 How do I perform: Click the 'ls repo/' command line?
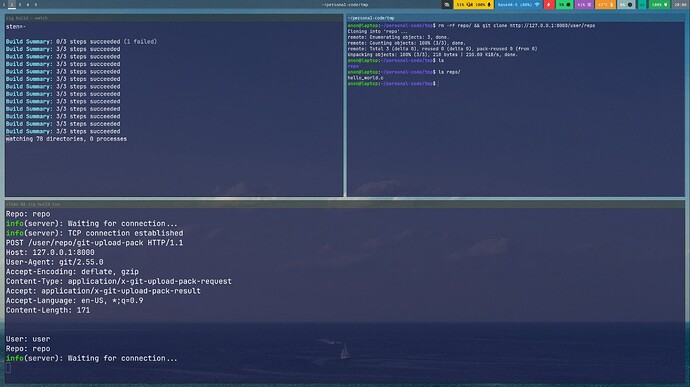click(449, 72)
